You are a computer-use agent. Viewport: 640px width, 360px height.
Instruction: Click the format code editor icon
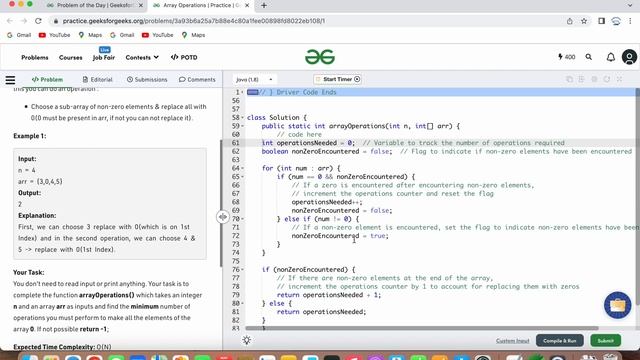[582, 79]
